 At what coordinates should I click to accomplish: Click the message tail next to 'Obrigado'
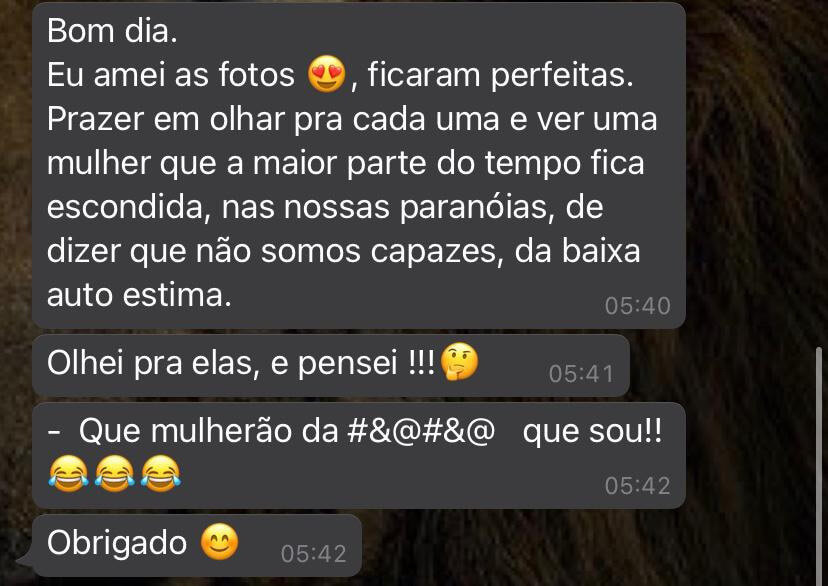[24, 560]
